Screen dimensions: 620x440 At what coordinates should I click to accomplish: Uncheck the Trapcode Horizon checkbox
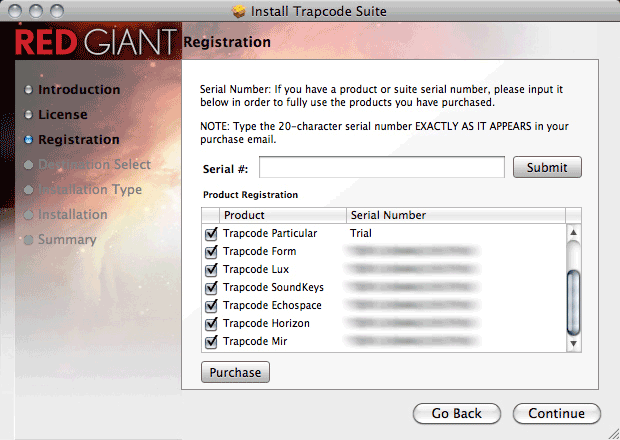pyautogui.click(x=211, y=324)
